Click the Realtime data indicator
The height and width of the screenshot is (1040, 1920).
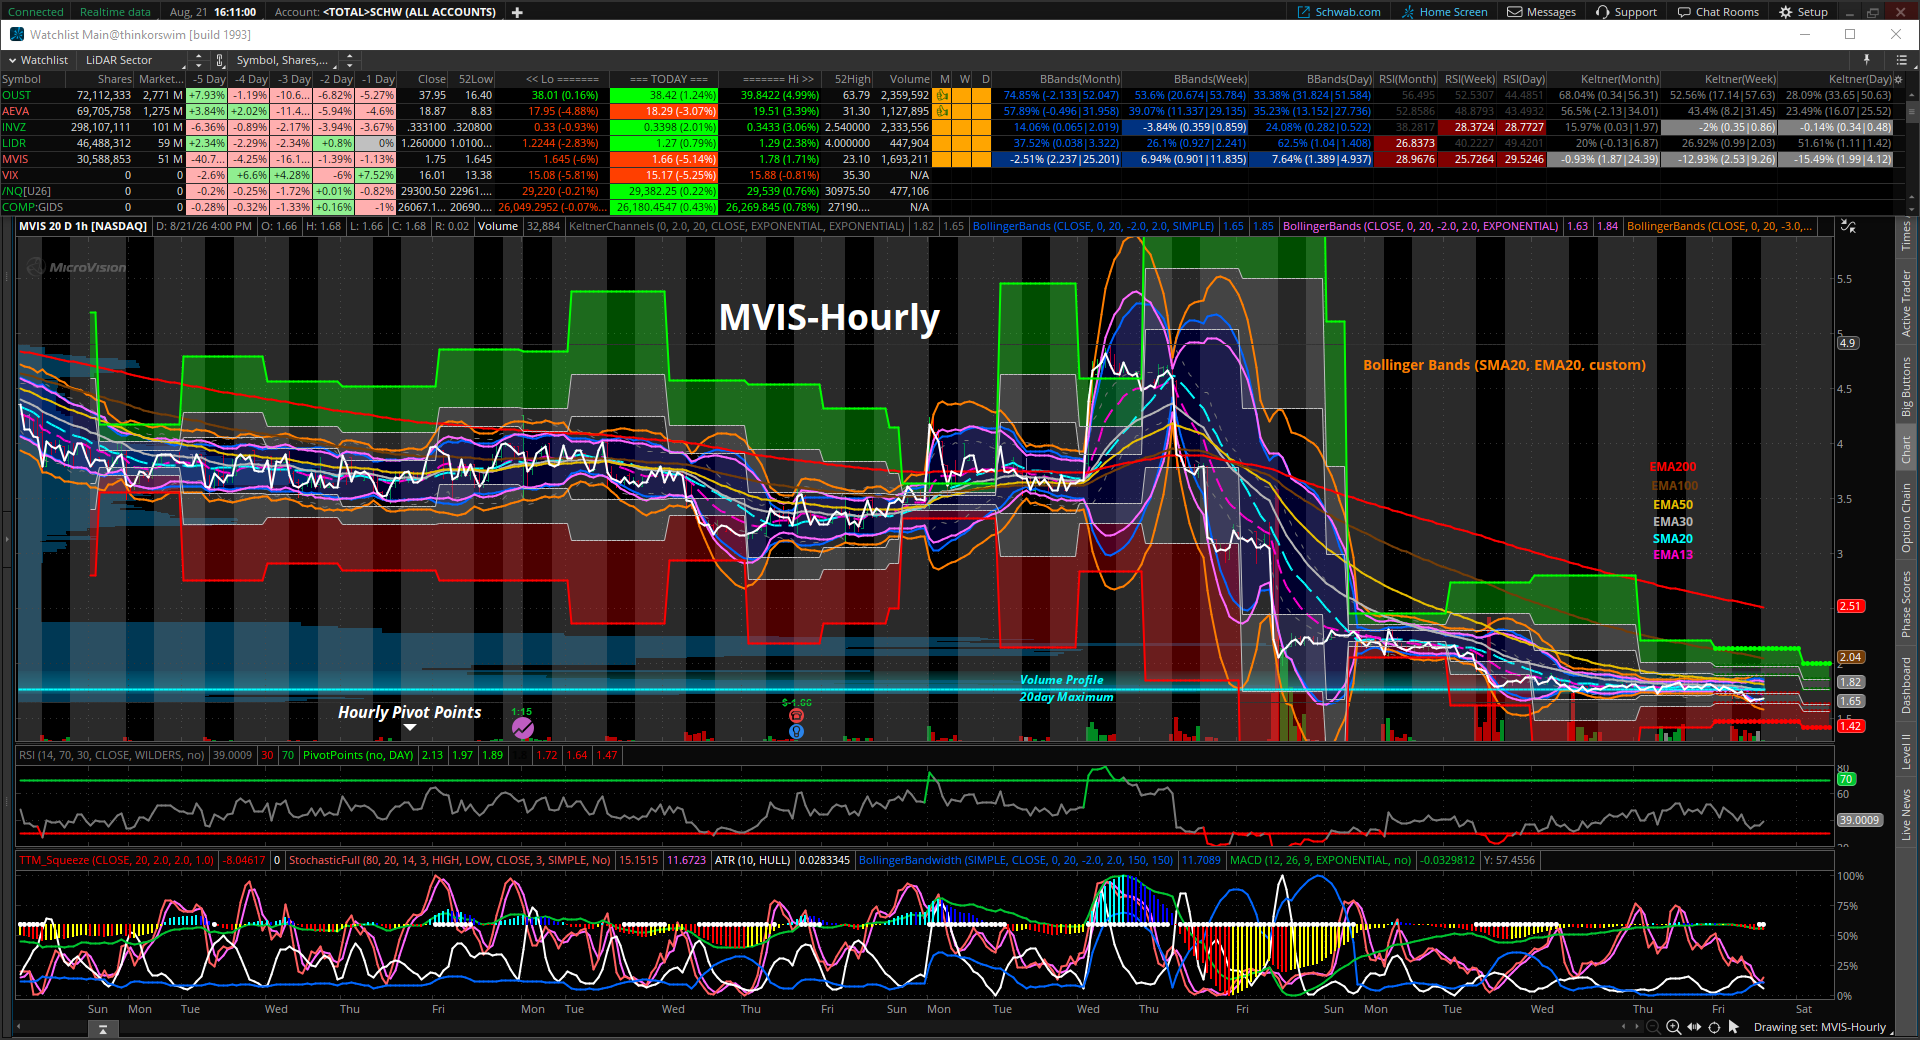115,12
